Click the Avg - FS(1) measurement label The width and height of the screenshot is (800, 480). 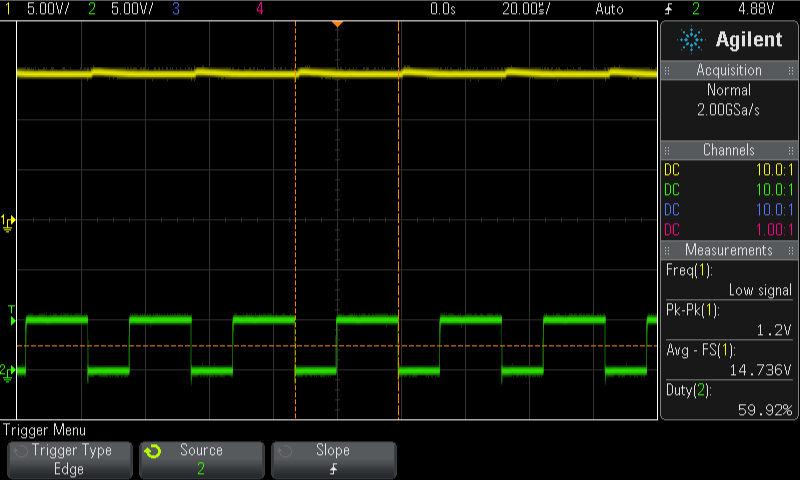(x=701, y=350)
